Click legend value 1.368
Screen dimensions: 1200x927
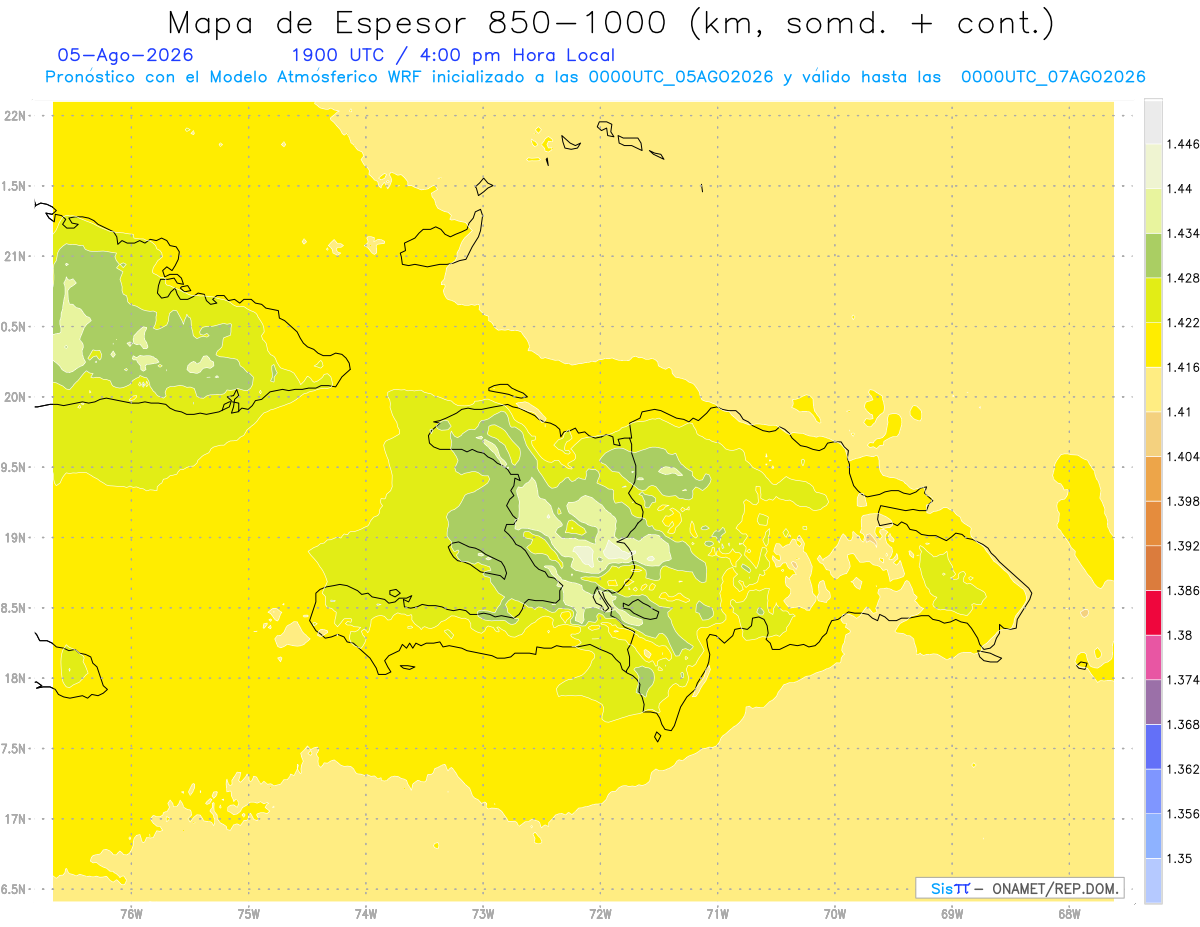click(1184, 724)
